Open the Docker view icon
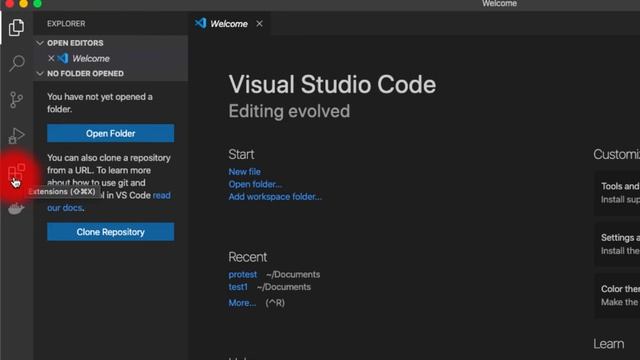The height and width of the screenshot is (360, 640). [16, 209]
